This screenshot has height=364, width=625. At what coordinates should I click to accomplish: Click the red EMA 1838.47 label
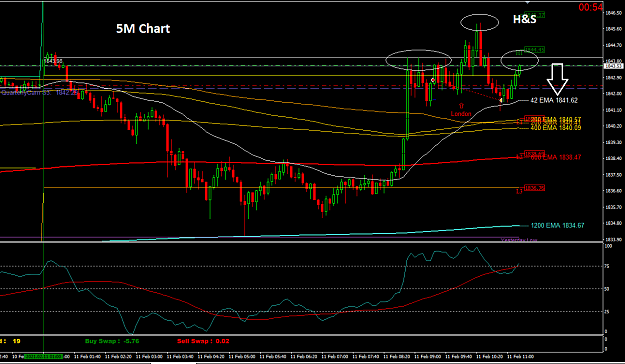coord(556,157)
